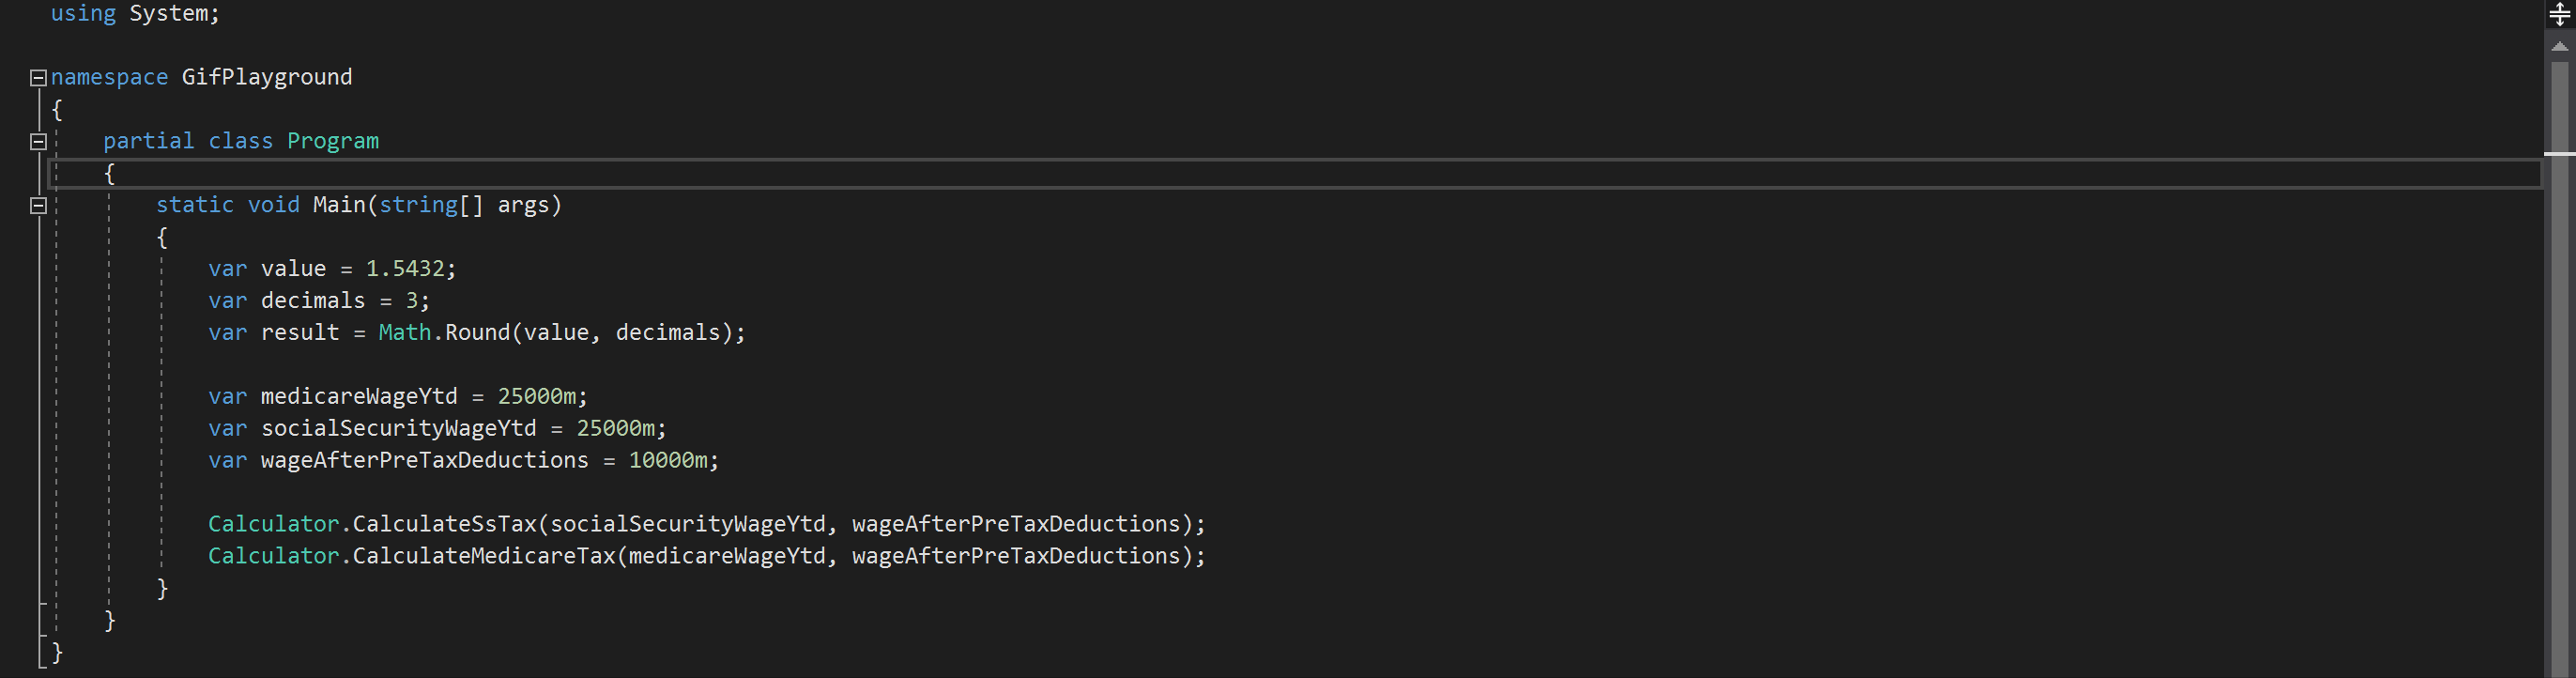The image size is (2576, 678).
Task: Collapse the partial class Program block
Action: tap(38, 141)
